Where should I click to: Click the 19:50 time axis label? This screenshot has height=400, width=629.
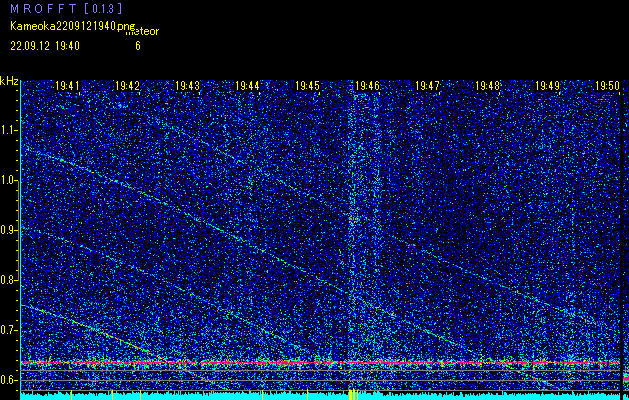point(607,86)
